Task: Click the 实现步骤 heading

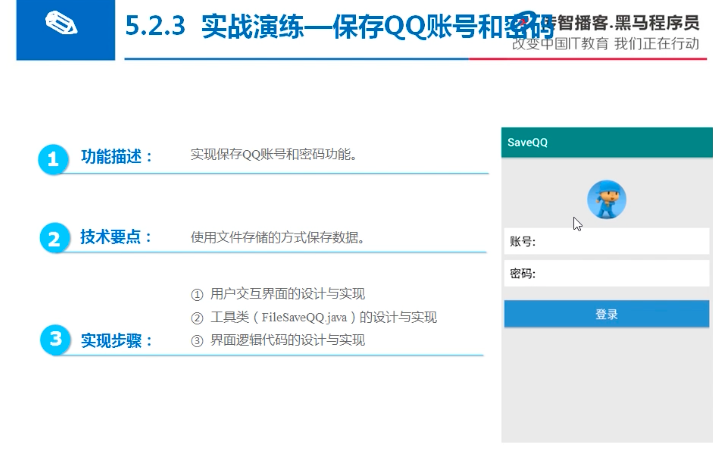Action: pos(116,341)
